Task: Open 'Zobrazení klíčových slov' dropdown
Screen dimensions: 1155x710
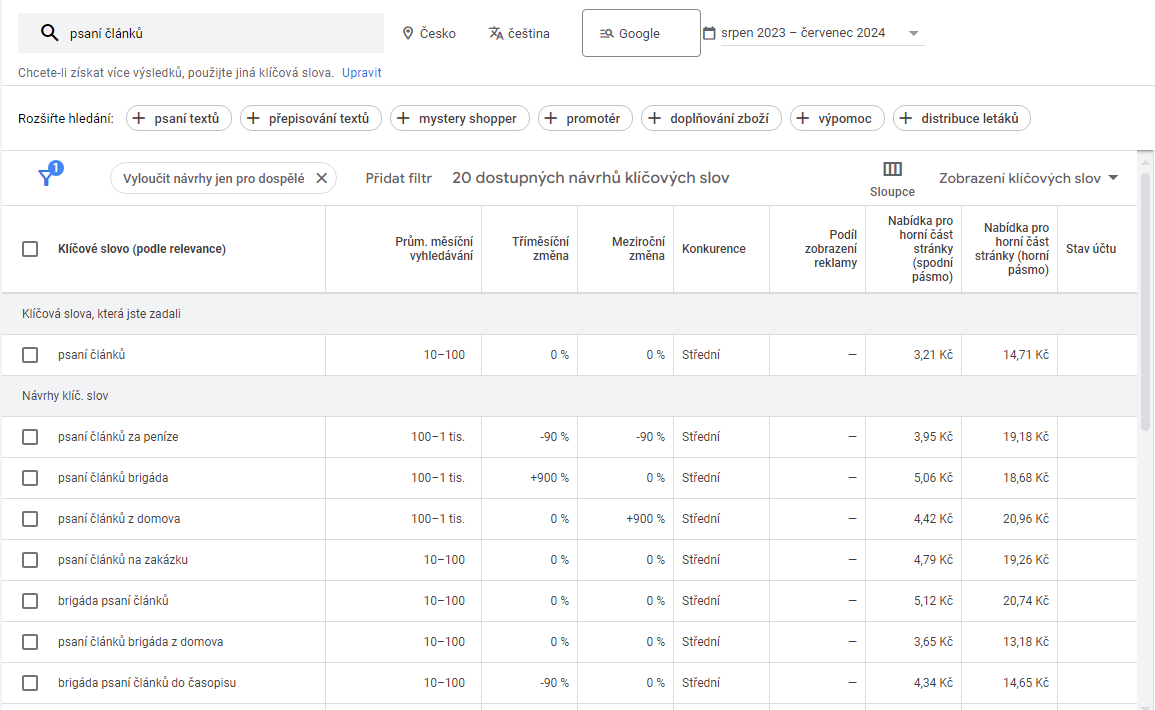Action: pos(1028,178)
